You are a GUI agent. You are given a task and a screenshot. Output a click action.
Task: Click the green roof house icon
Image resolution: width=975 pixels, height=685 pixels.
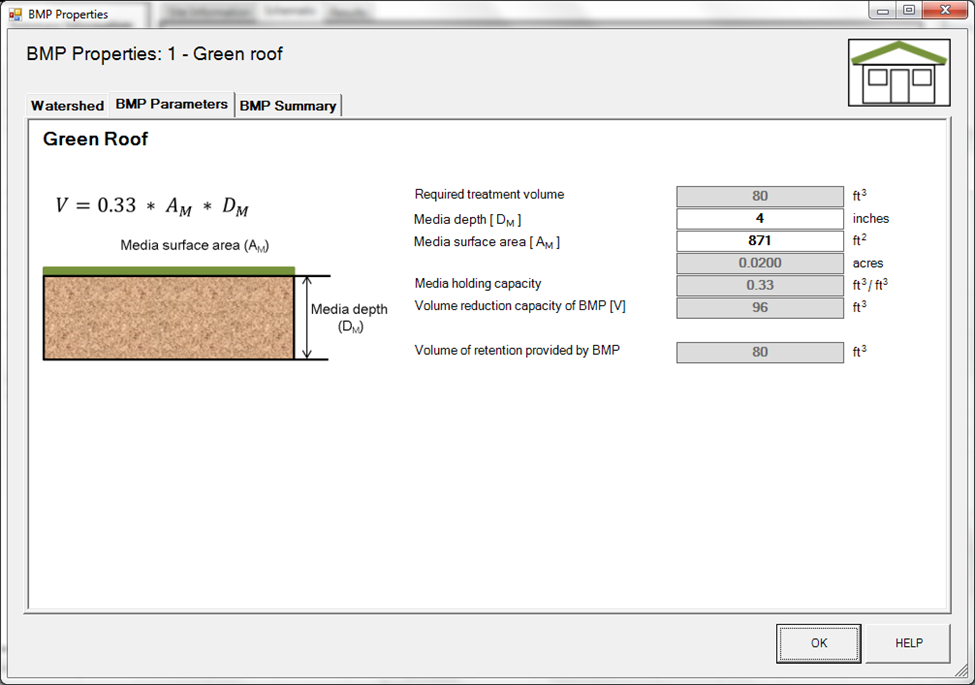898,72
